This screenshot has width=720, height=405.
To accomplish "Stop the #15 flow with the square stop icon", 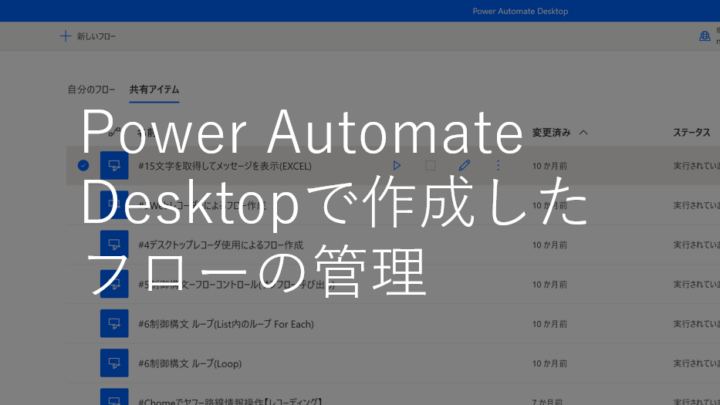I will point(430,165).
